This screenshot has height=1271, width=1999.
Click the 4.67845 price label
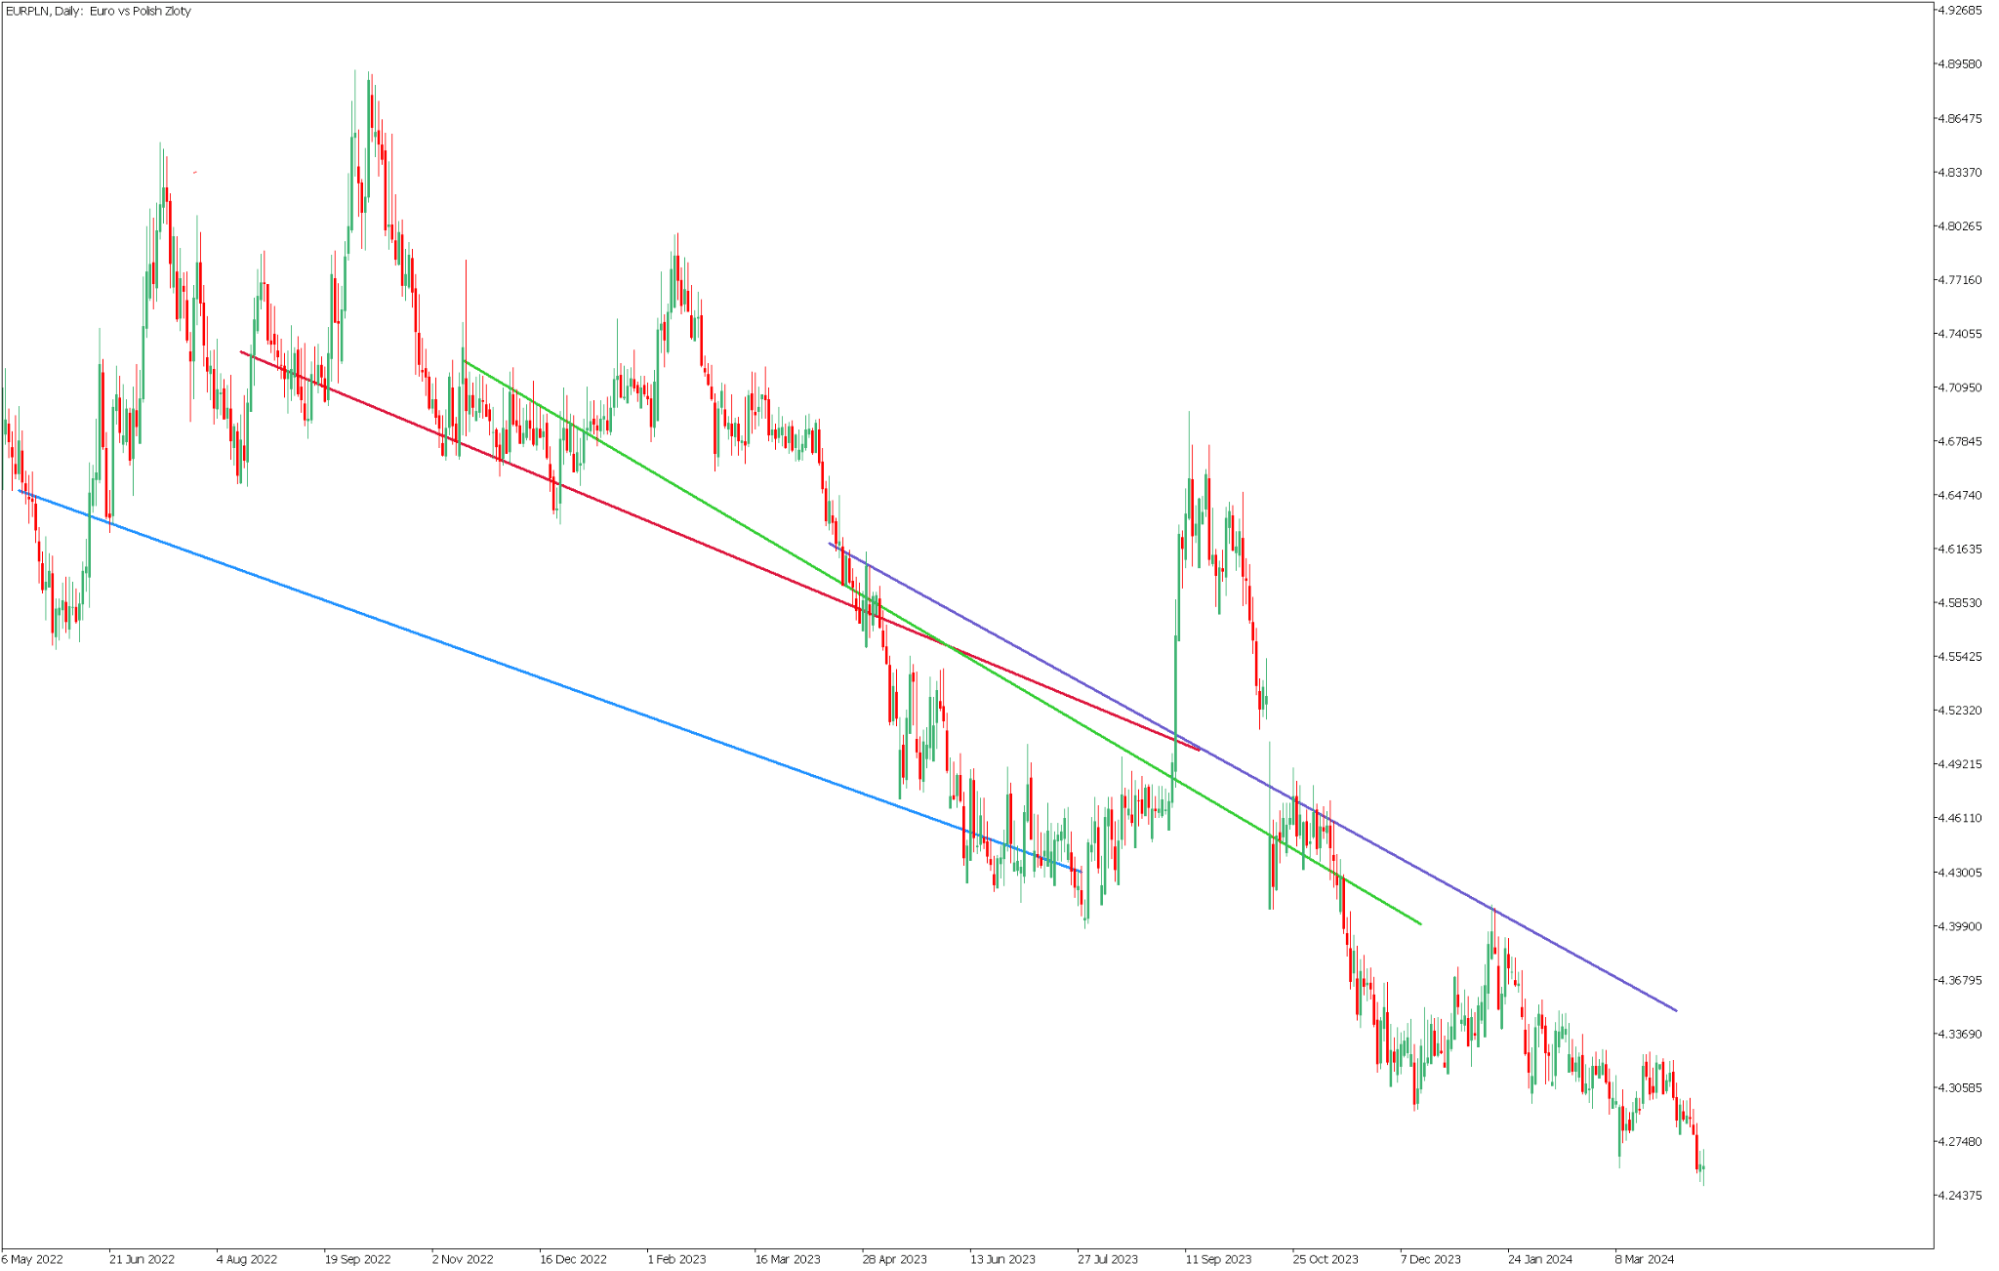pos(1959,441)
